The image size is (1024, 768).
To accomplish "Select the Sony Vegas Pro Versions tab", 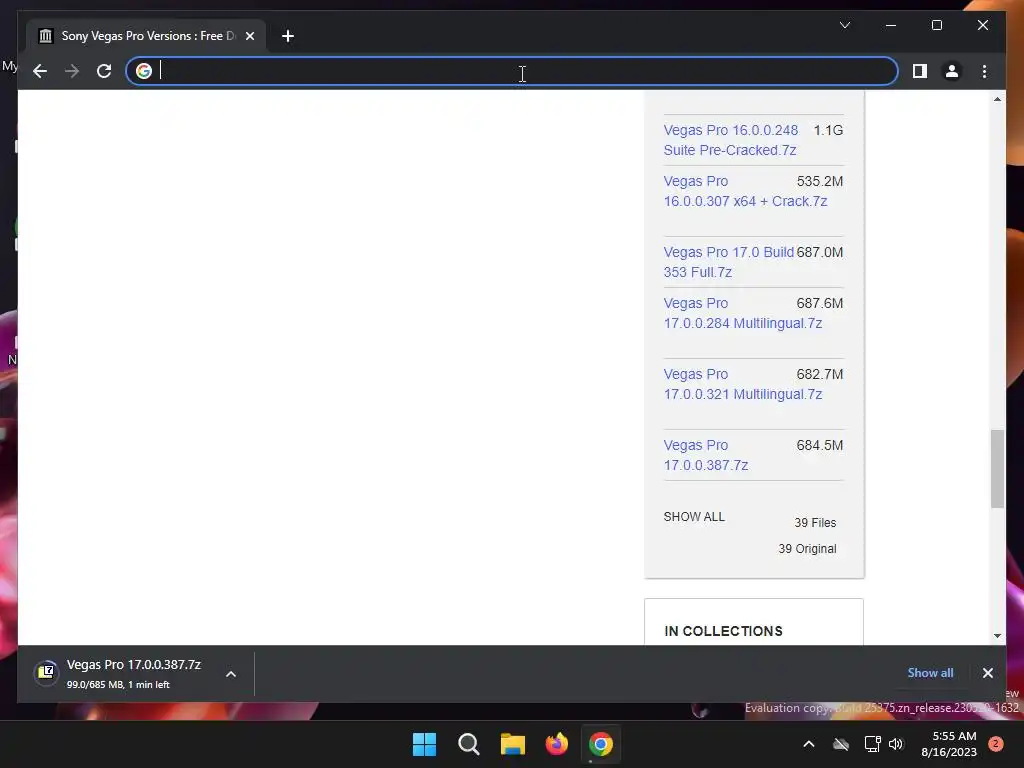I will pyautogui.click(x=147, y=36).
